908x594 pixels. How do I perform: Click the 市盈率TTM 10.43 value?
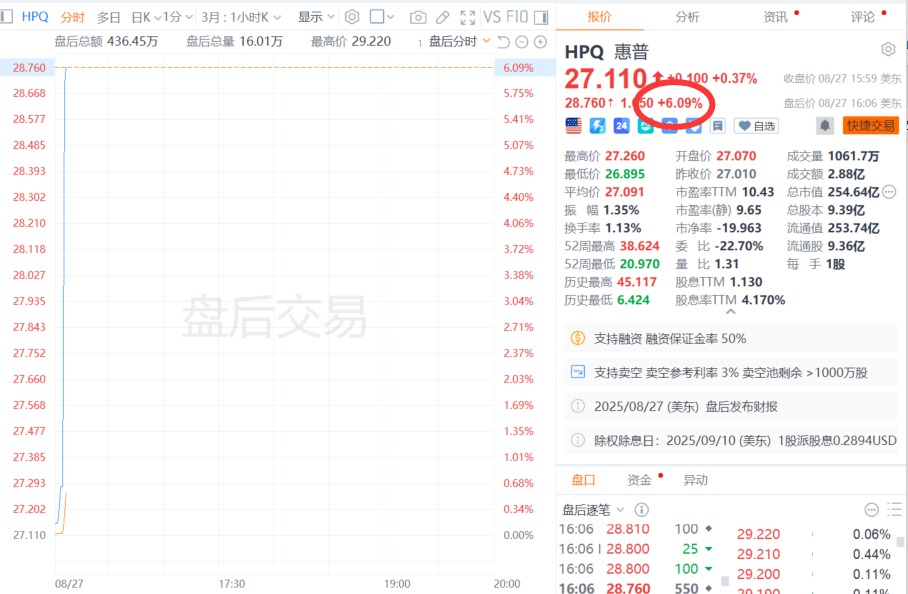pyautogui.click(x=757, y=192)
